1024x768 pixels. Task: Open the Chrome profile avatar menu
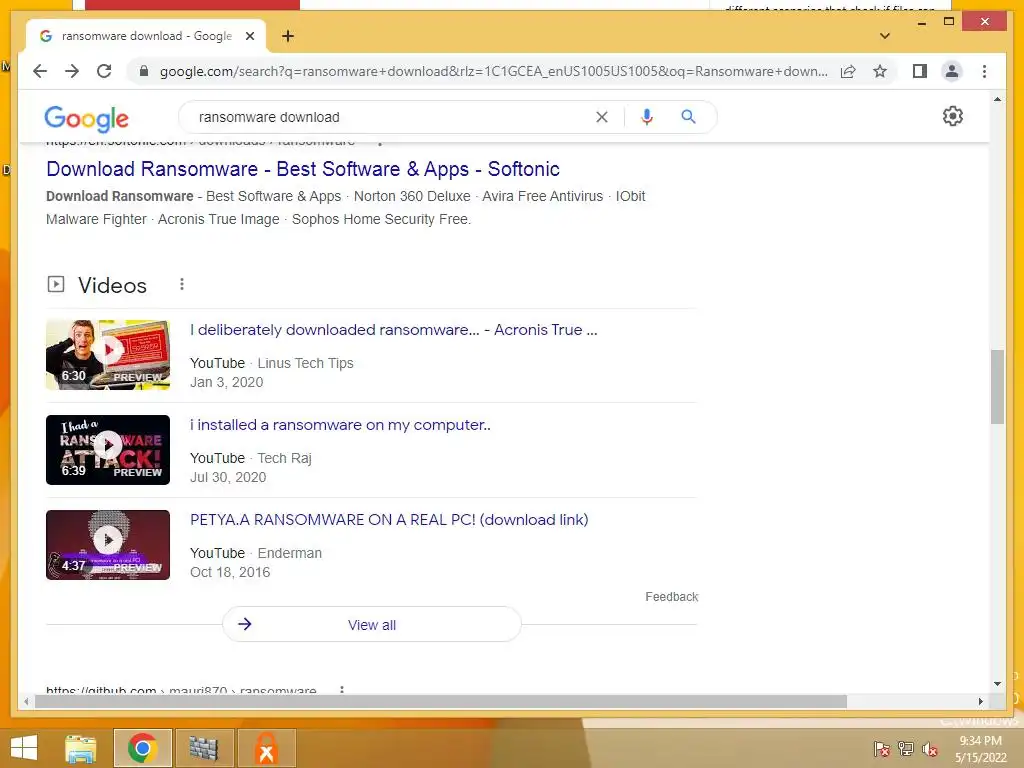952,71
